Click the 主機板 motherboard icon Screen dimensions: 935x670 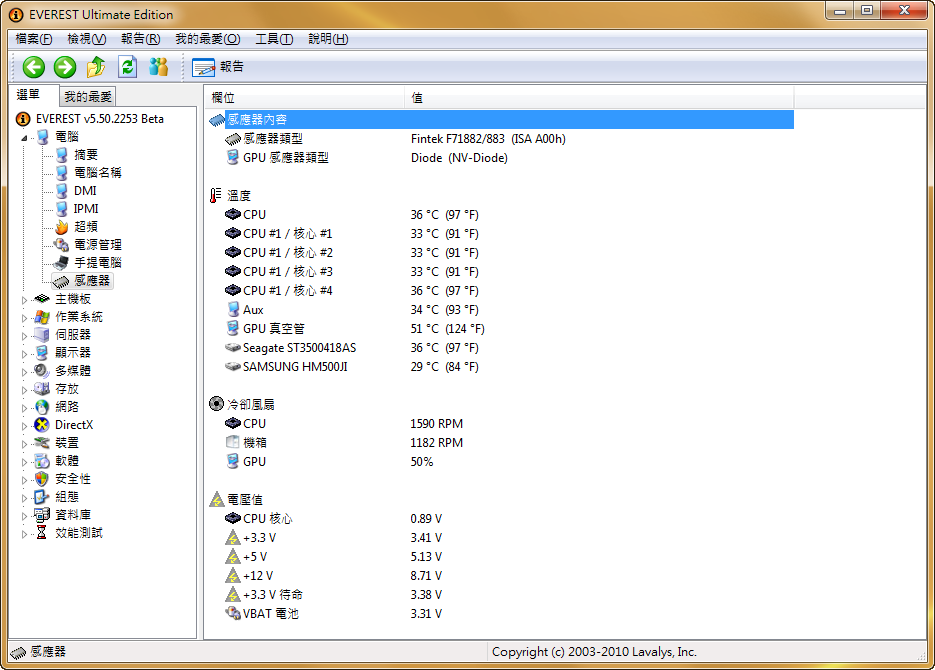point(42,299)
